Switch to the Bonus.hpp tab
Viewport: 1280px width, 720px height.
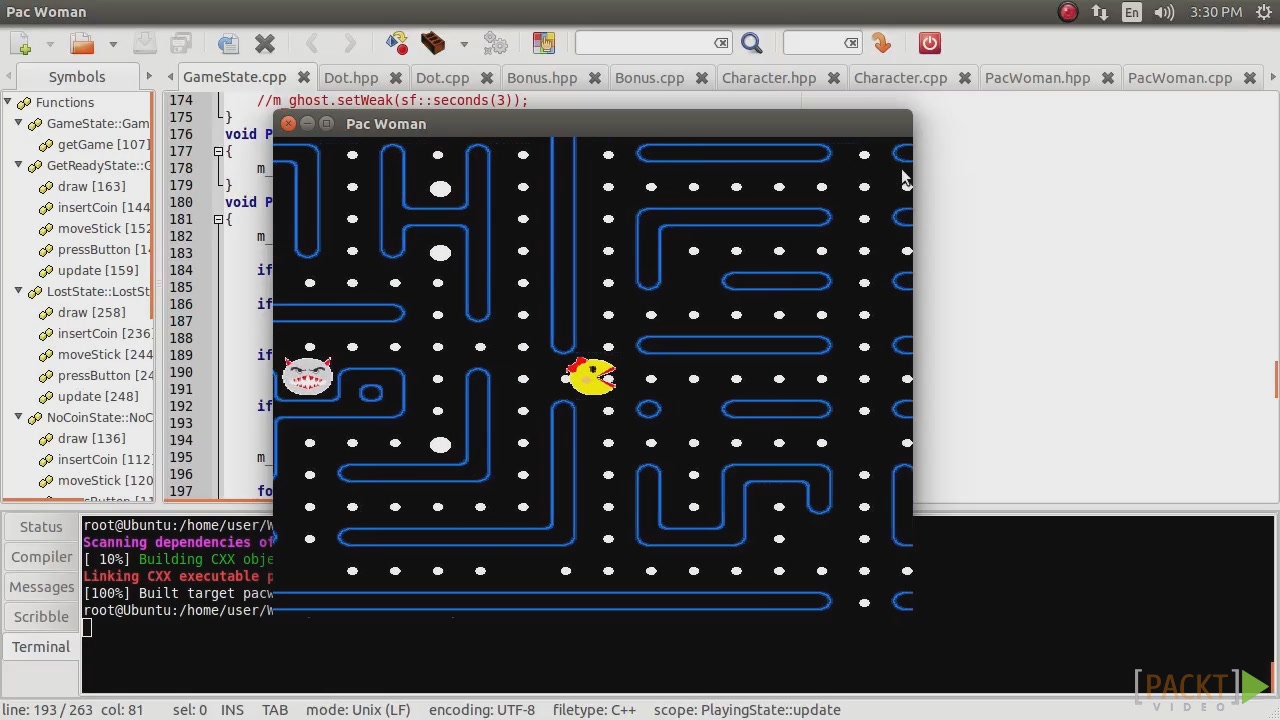(x=542, y=77)
